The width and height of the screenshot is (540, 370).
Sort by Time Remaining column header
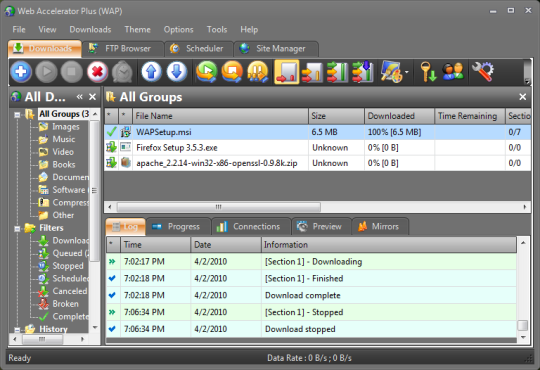(470, 116)
